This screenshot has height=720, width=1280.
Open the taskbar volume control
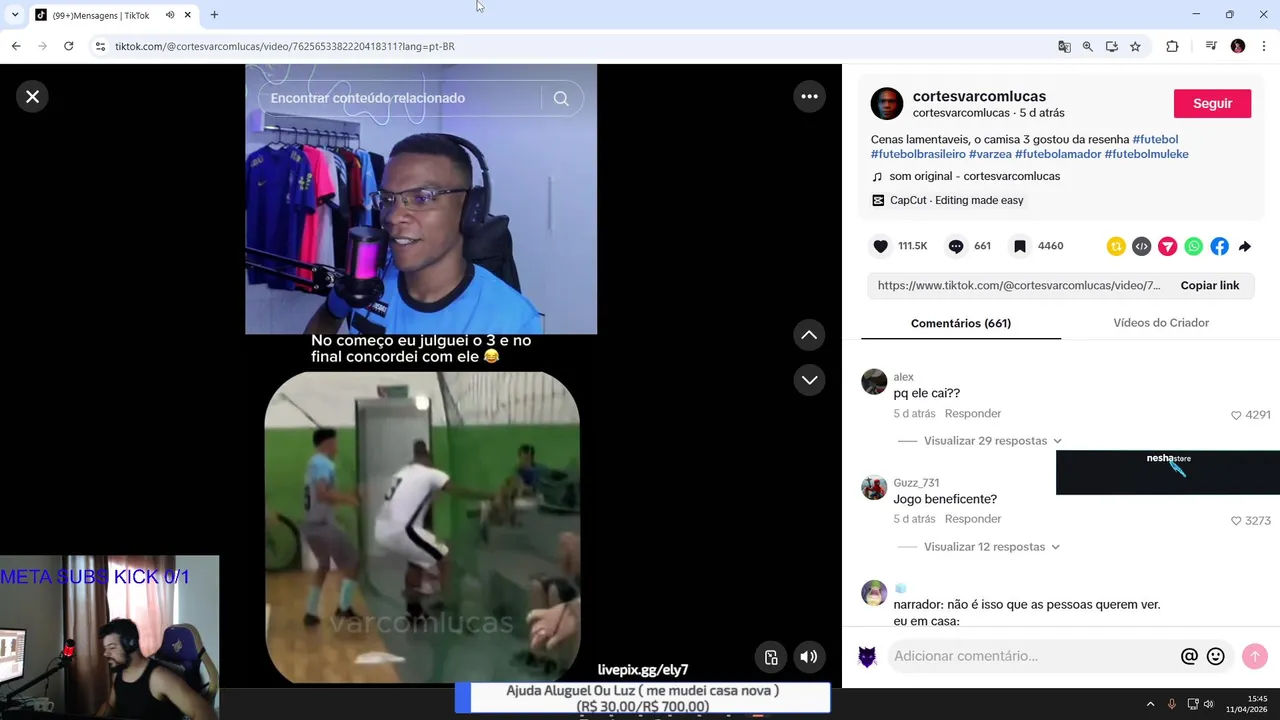pos(1209,704)
